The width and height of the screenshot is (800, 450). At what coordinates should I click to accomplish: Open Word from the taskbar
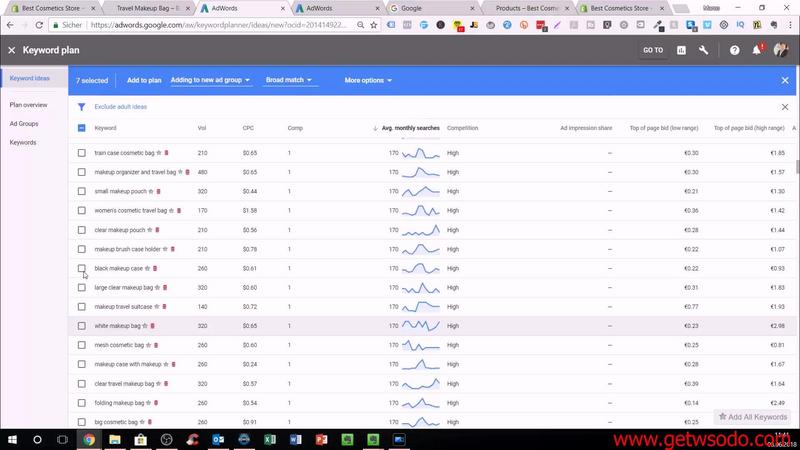tap(296, 439)
